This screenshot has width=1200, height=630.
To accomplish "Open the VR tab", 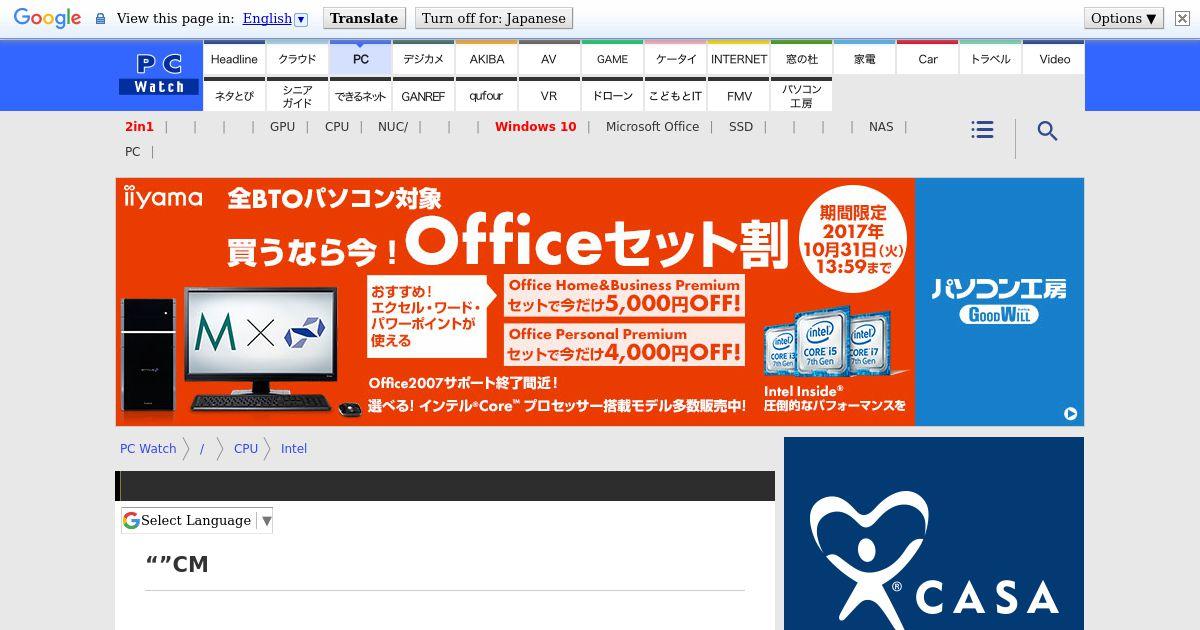I will point(549,95).
